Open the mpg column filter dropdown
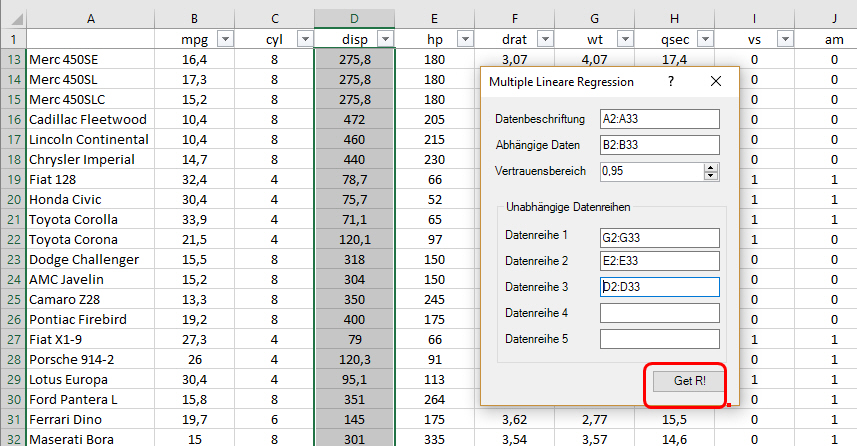The width and height of the screenshot is (857, 446). point(224,39)
